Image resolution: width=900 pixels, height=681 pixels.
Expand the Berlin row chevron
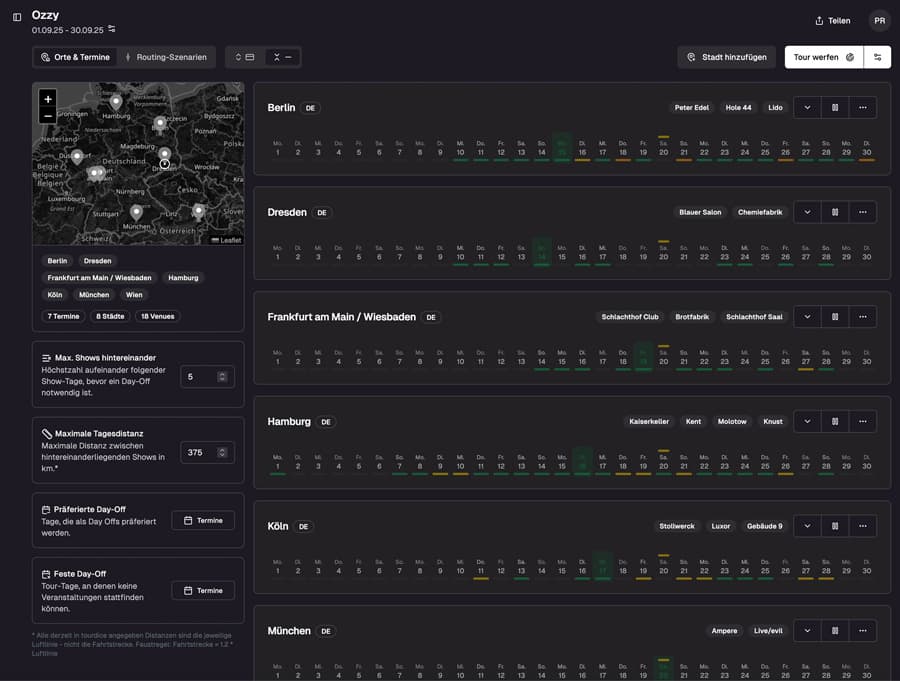(807, 107)
